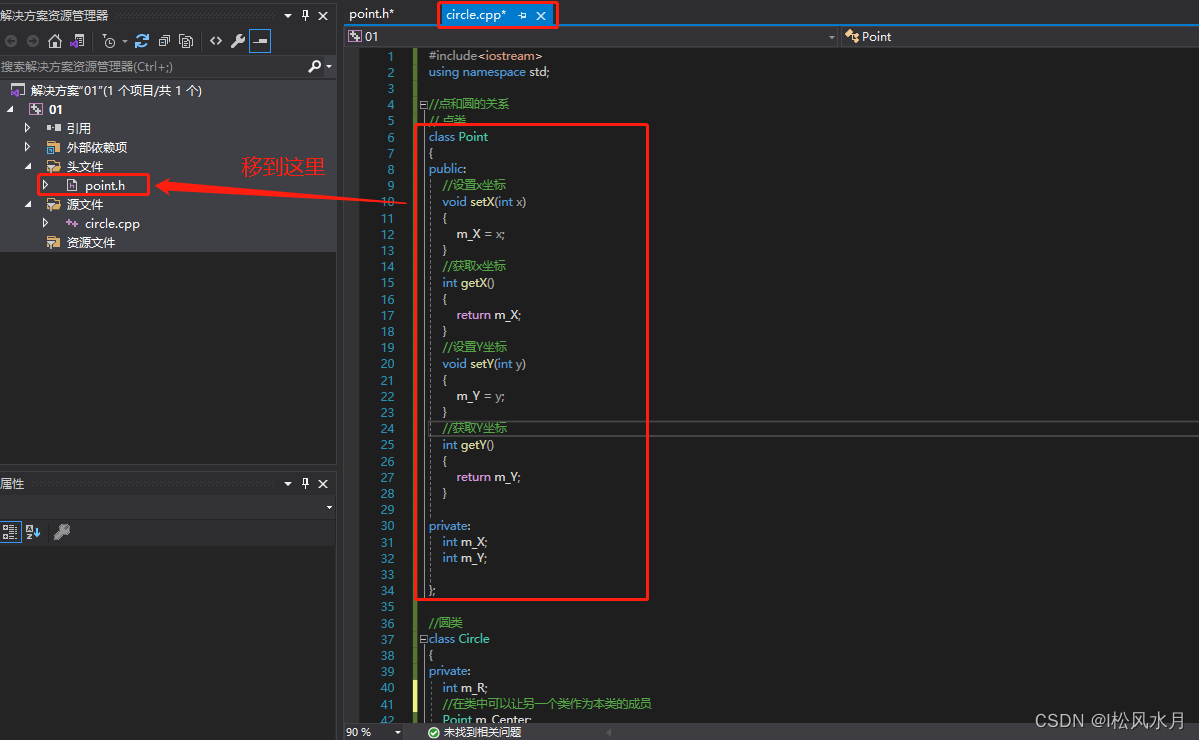The width and height of the screenshot is (1199, 740).
Task: Switch to the circle.cpp* editor tab
Action: coord(476,15)
